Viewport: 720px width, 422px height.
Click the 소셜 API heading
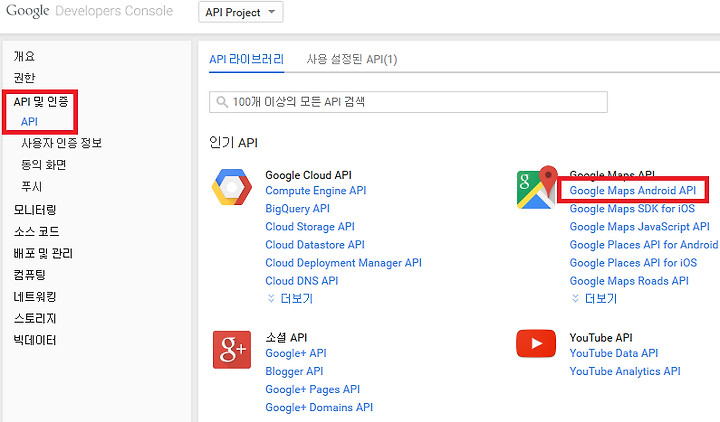(x=286, y=338)
